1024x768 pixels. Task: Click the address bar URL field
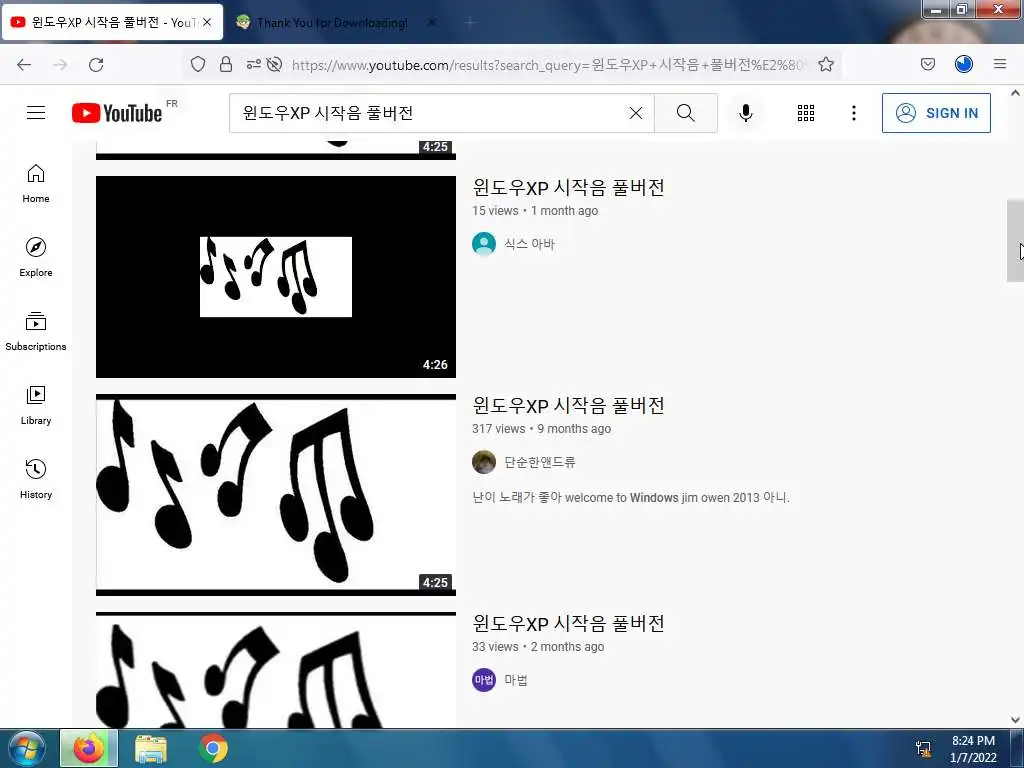coord(549,64)
